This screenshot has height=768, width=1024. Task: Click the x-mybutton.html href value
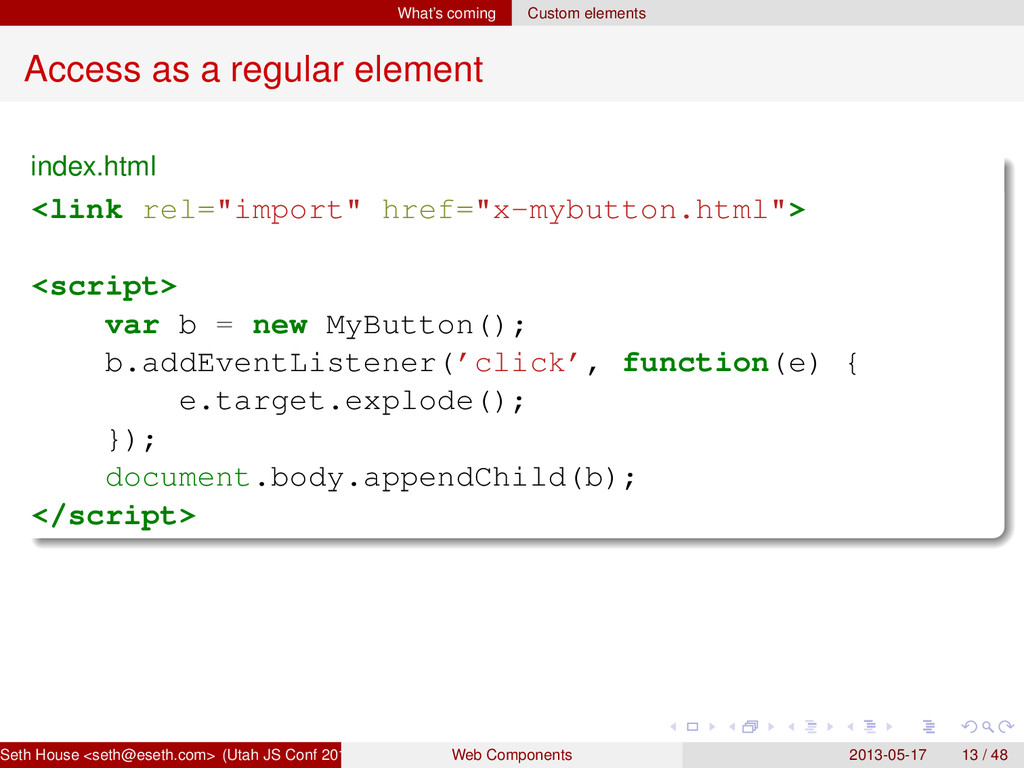pyautogui.click(x=630, y=210)
